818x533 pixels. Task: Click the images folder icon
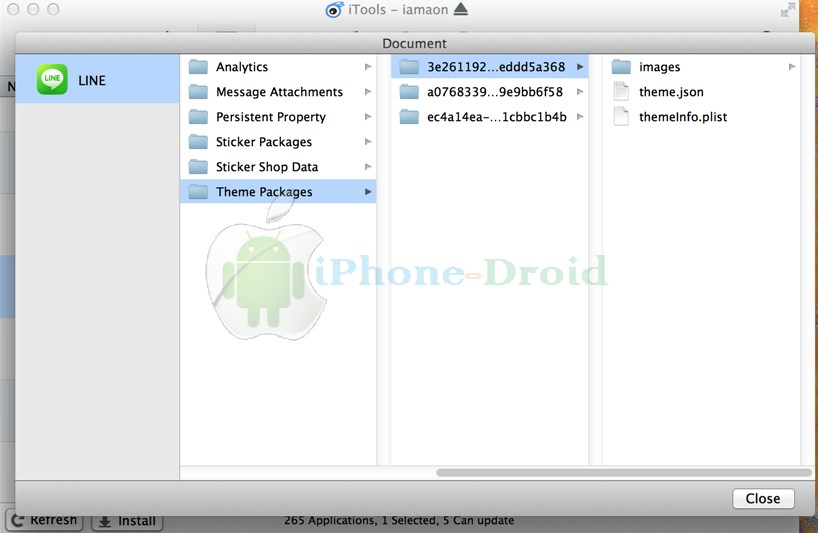[621, 67]
